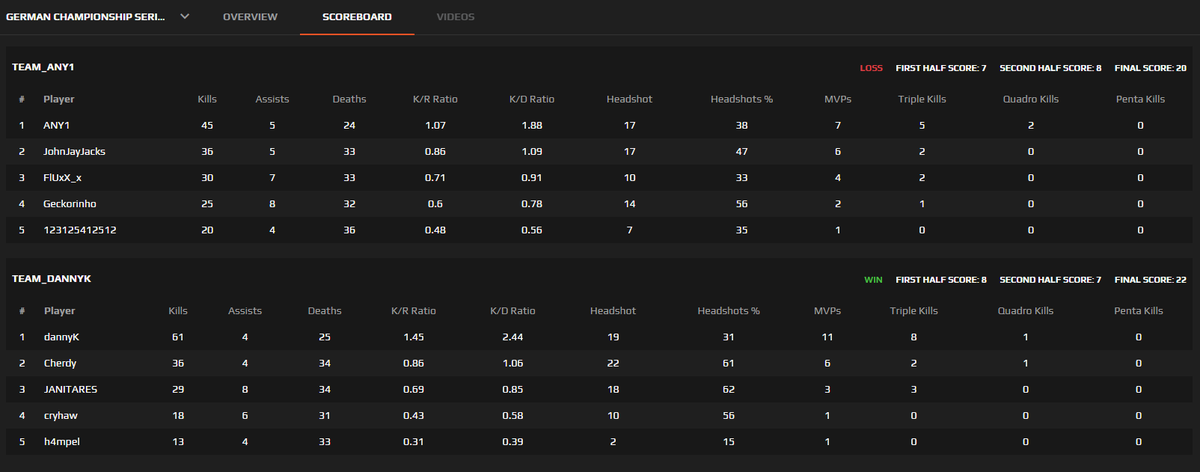This screenshot has height=472, width=1200.
Task: Click TEAM_ANY1's First Half Score: 7
Action: (x=941, y=68)
